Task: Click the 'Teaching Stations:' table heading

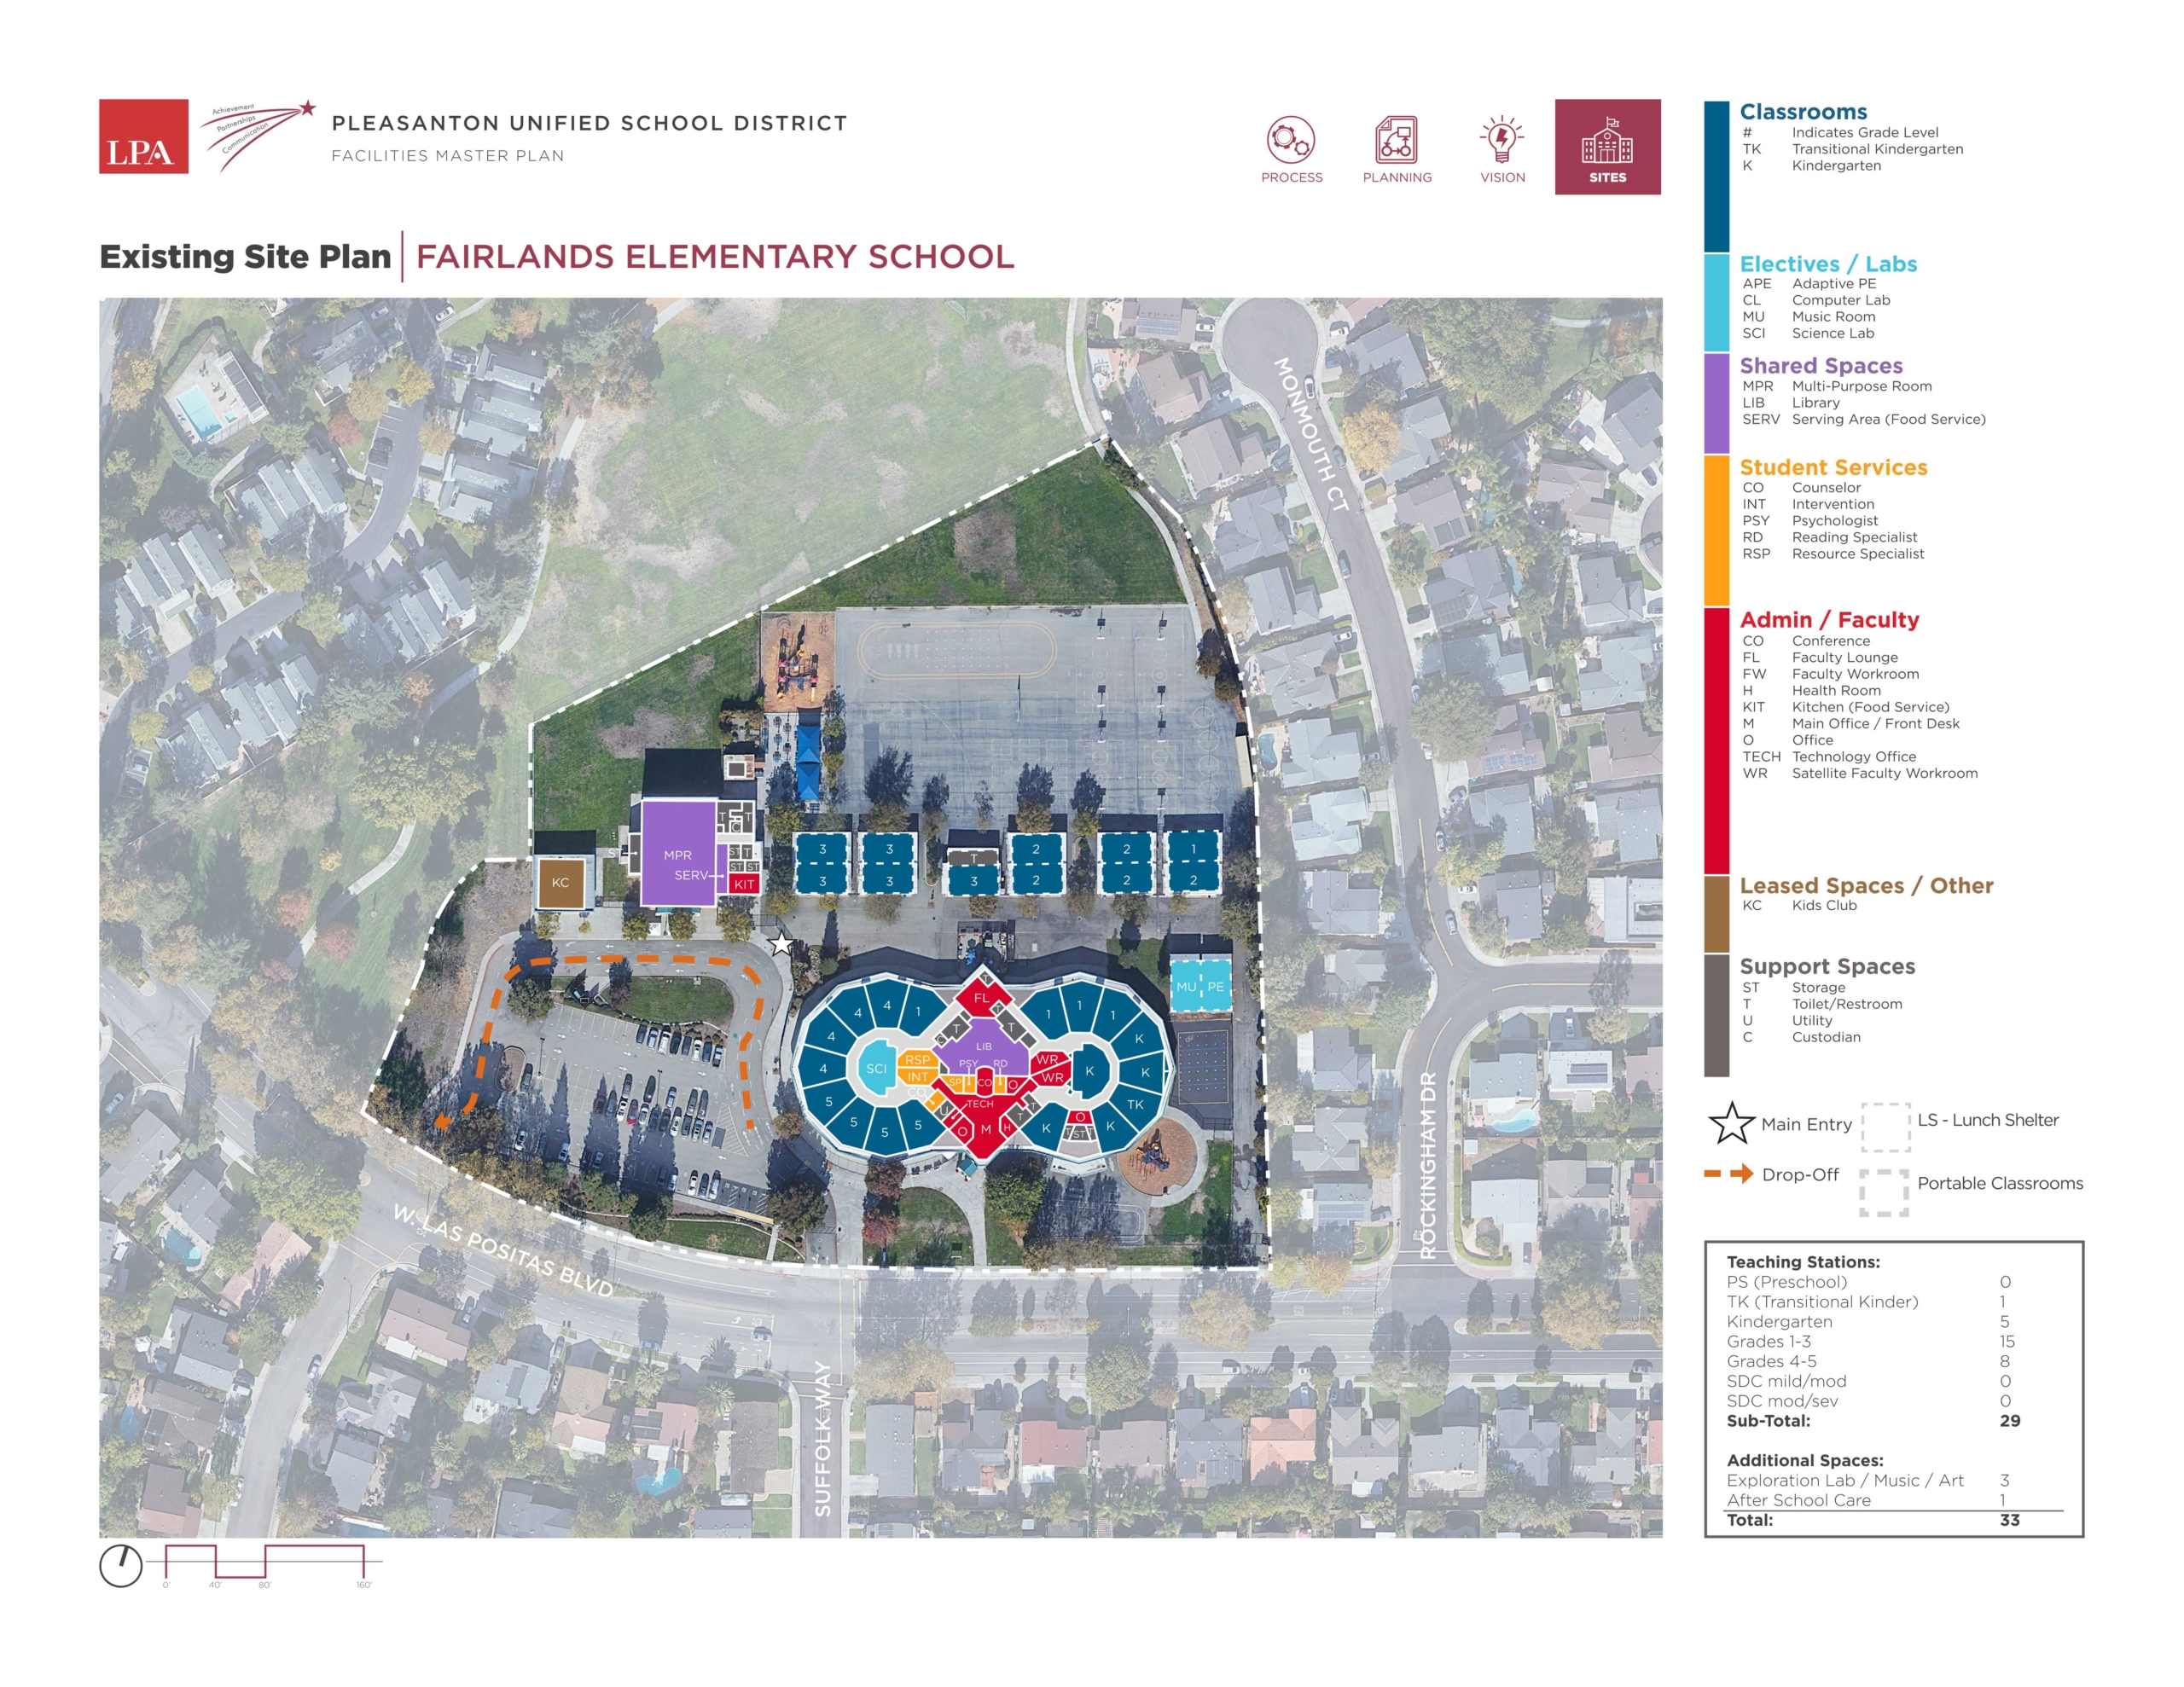Action: tap(1803, 1262)
